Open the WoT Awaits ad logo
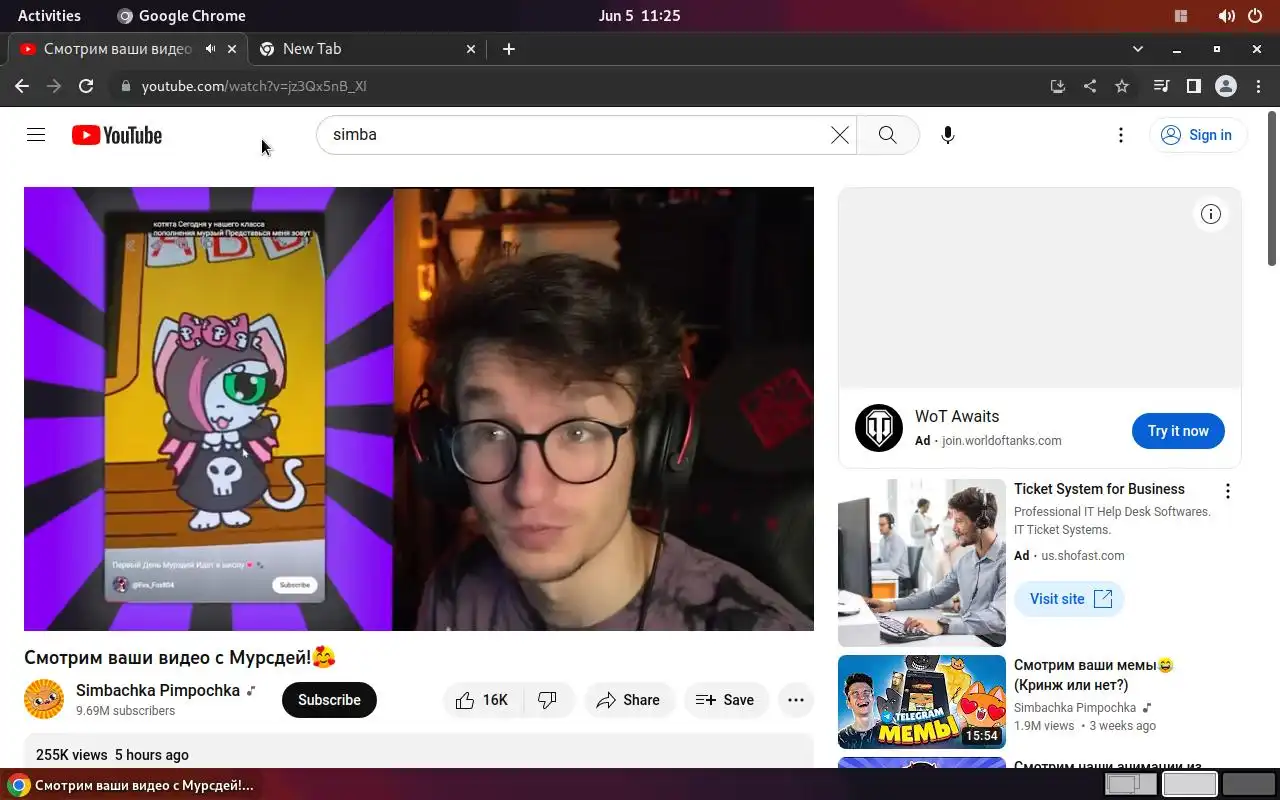Screen dimensions: 1280x800 click(879, 428)
